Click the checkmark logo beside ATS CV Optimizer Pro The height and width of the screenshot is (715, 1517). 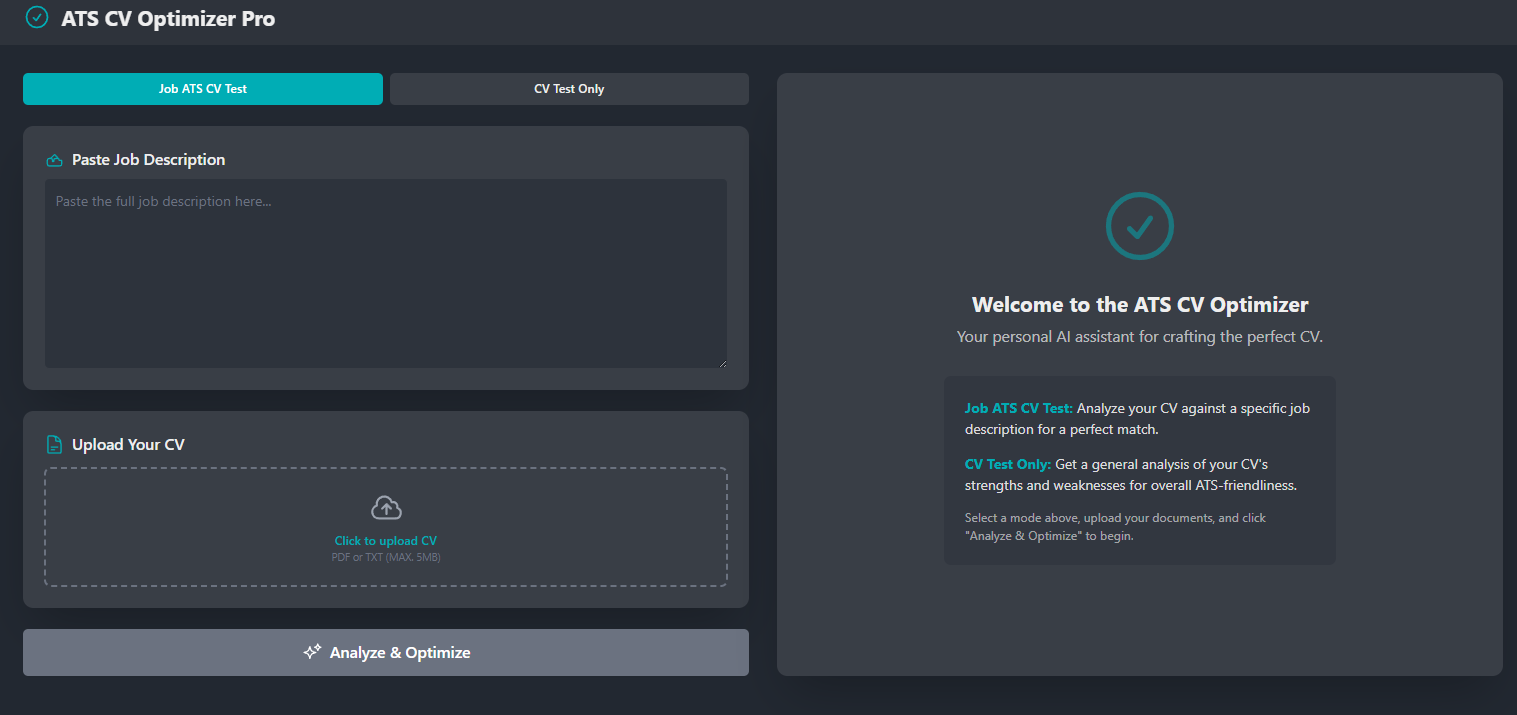[x=37, y=17]
